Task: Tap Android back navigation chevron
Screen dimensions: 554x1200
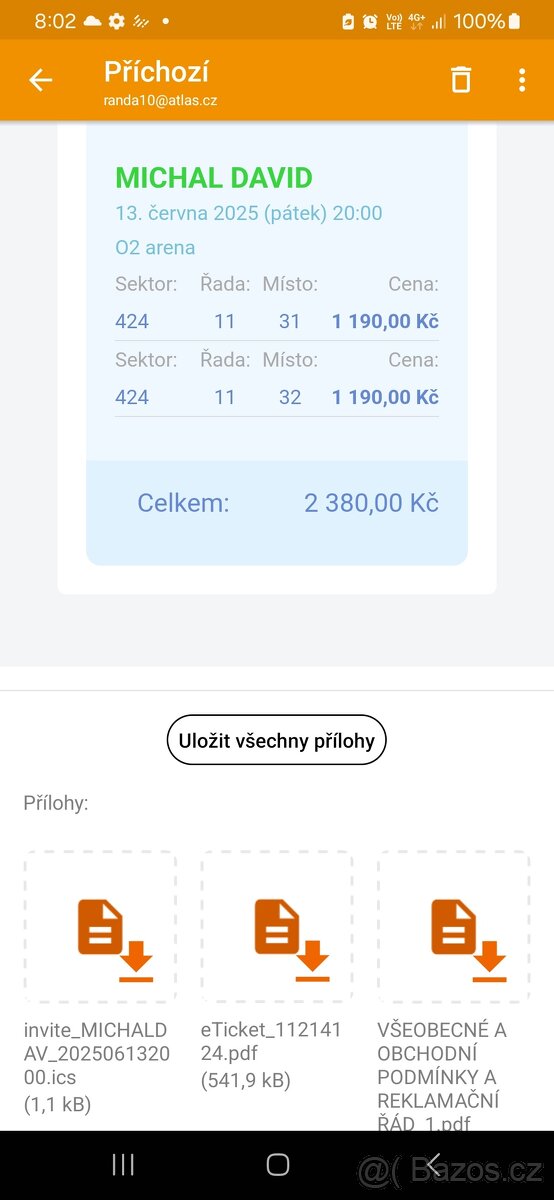Action: 433,1164
